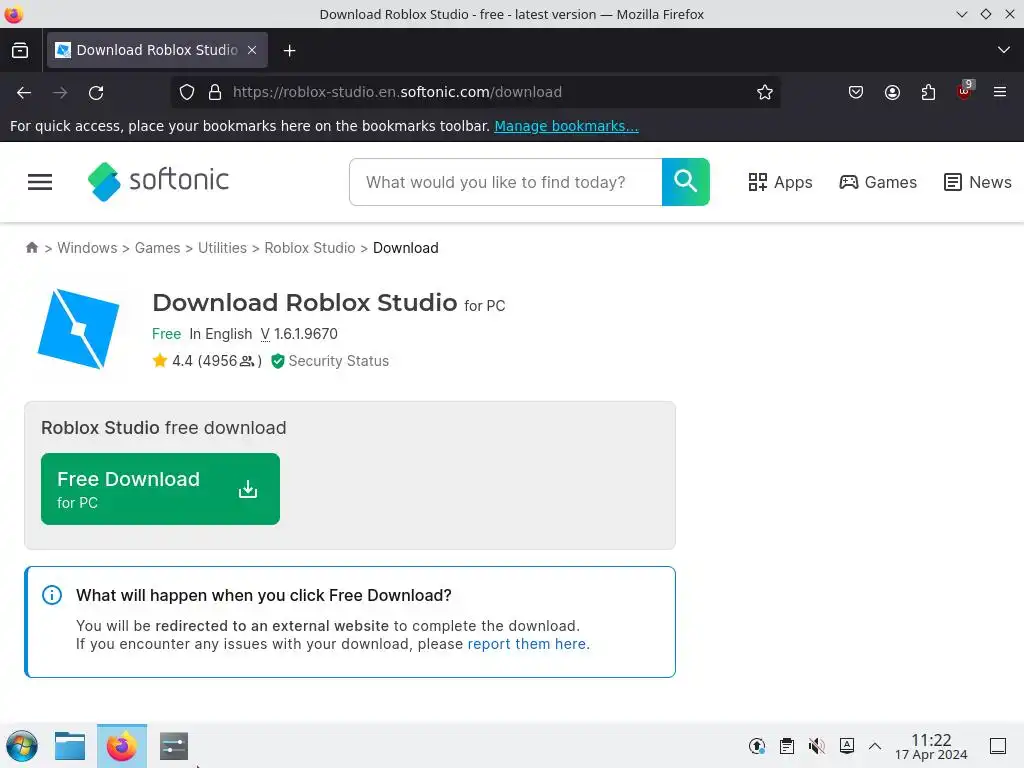The width and height of the screenshot is (1024, 768).
Task: Click info icon in notice box
Action: pyautogui.click(x=52, y=595)
